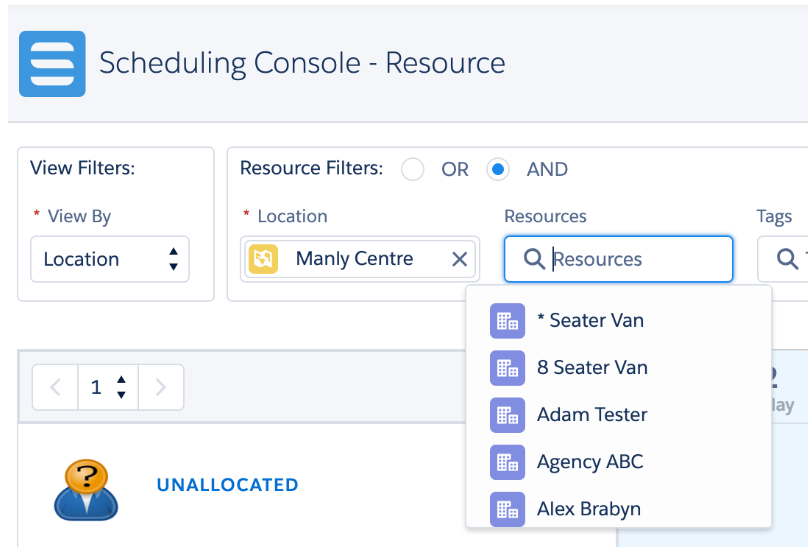Click the icon next to Adam Tester
808x557 pixels.
(507, 415)
